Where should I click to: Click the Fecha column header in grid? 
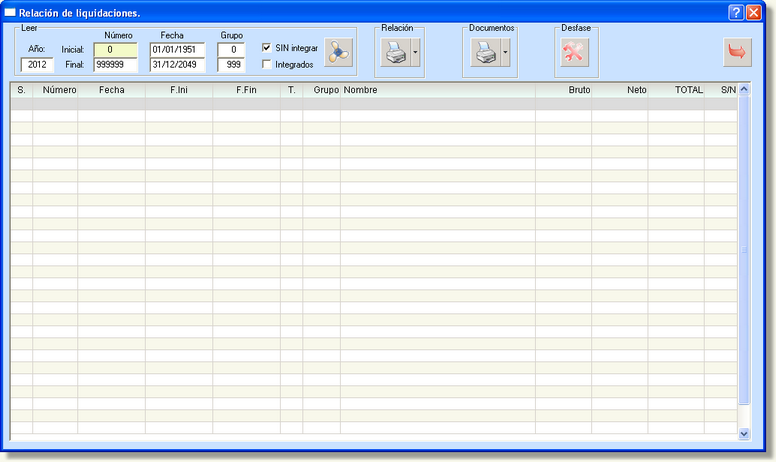point(111,90)
